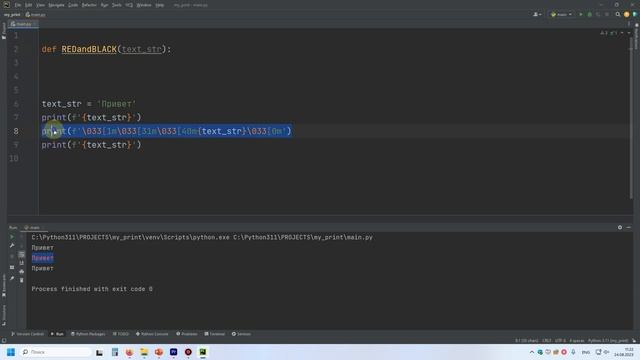Toggle soft-wrap in Run console

tap(22, 254)
